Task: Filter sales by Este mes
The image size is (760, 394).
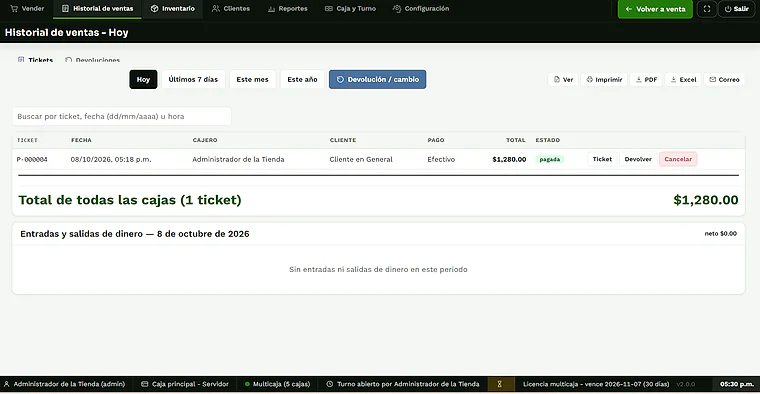Action: [x=252, y=79]
